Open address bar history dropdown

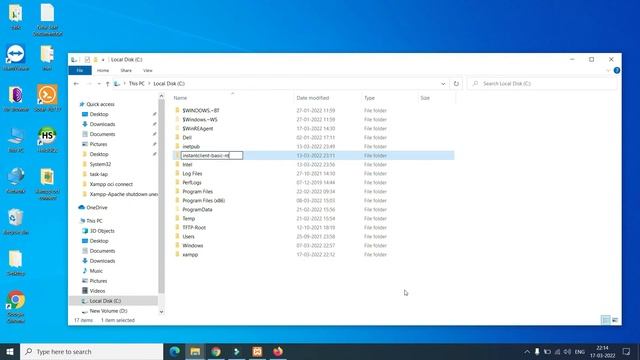click(443, 84)
